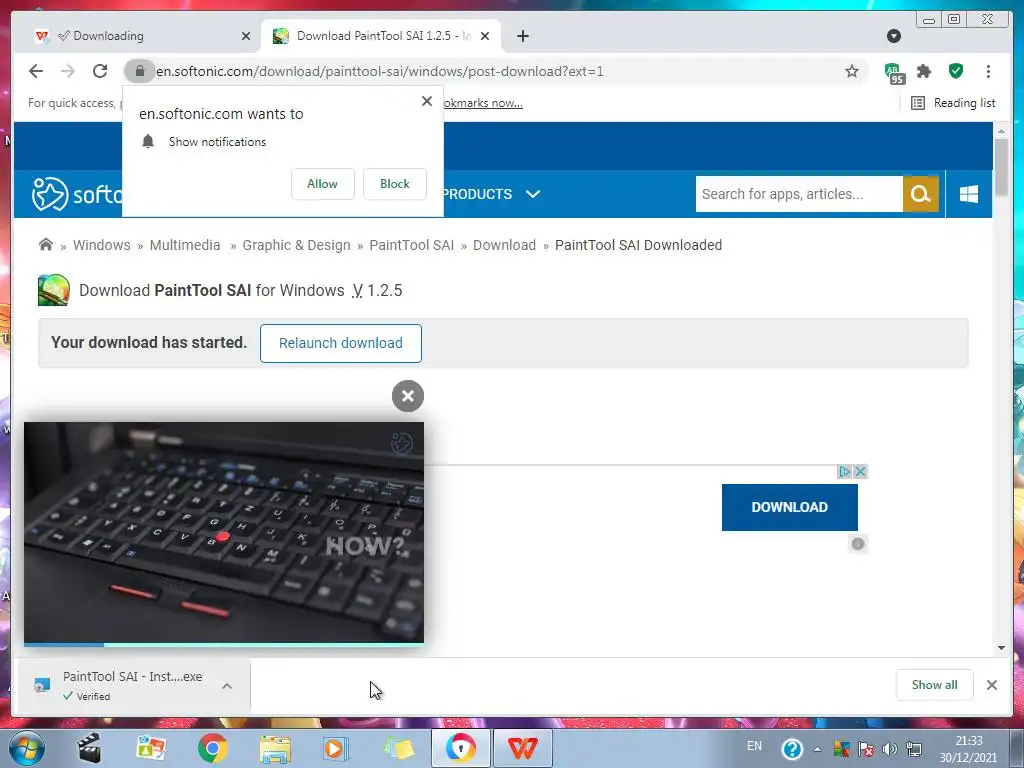
Task: Open the Windows Start menu
Action: (x=27, y=748)
